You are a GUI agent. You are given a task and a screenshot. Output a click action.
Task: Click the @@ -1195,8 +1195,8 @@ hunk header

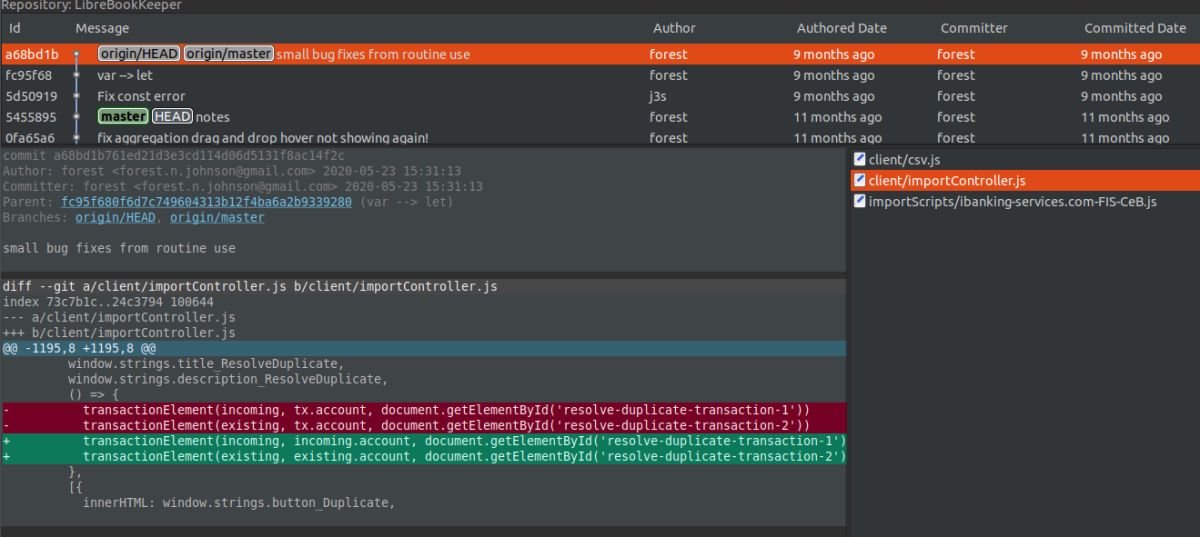click(423, 348)
